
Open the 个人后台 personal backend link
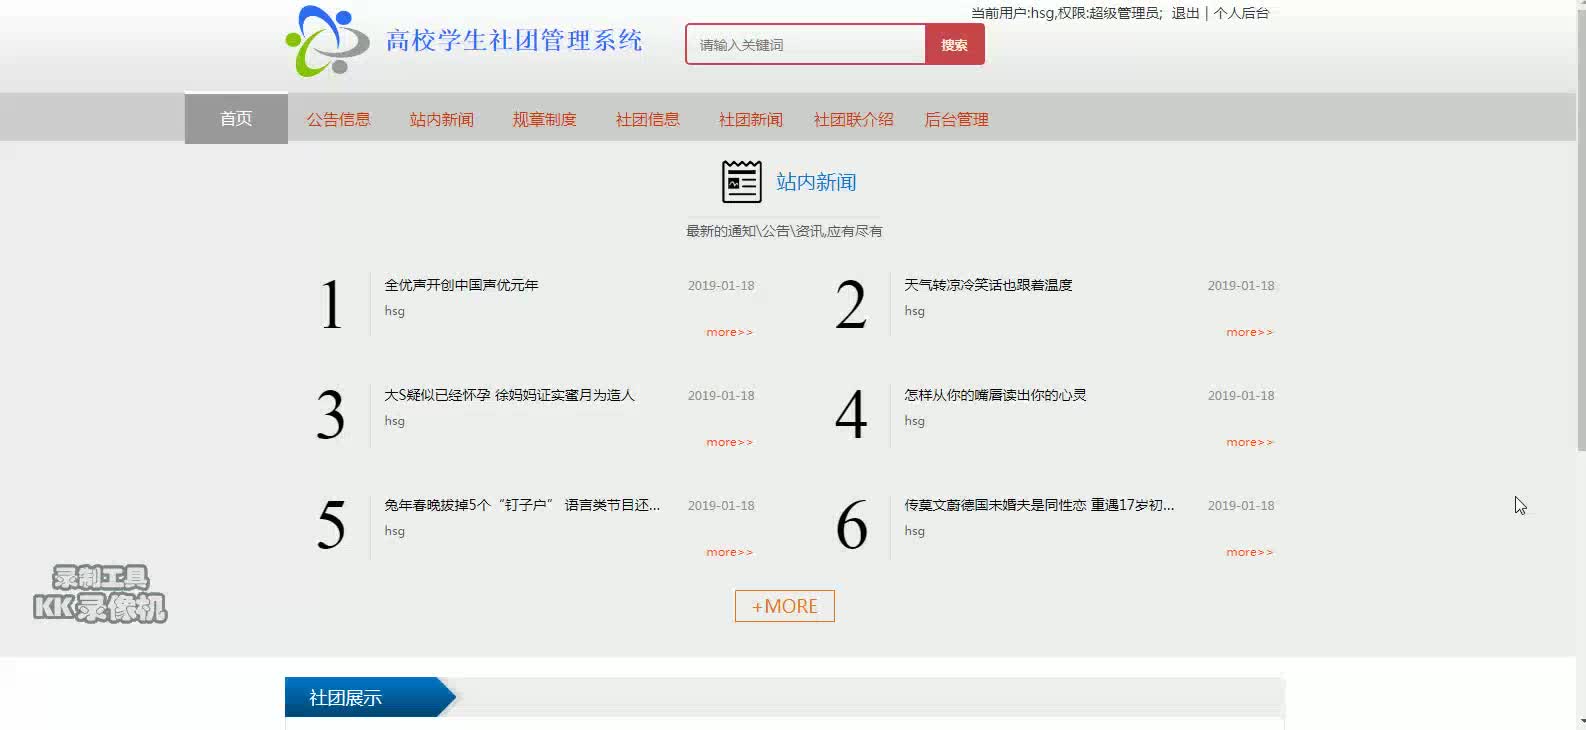coord(1241,13)
